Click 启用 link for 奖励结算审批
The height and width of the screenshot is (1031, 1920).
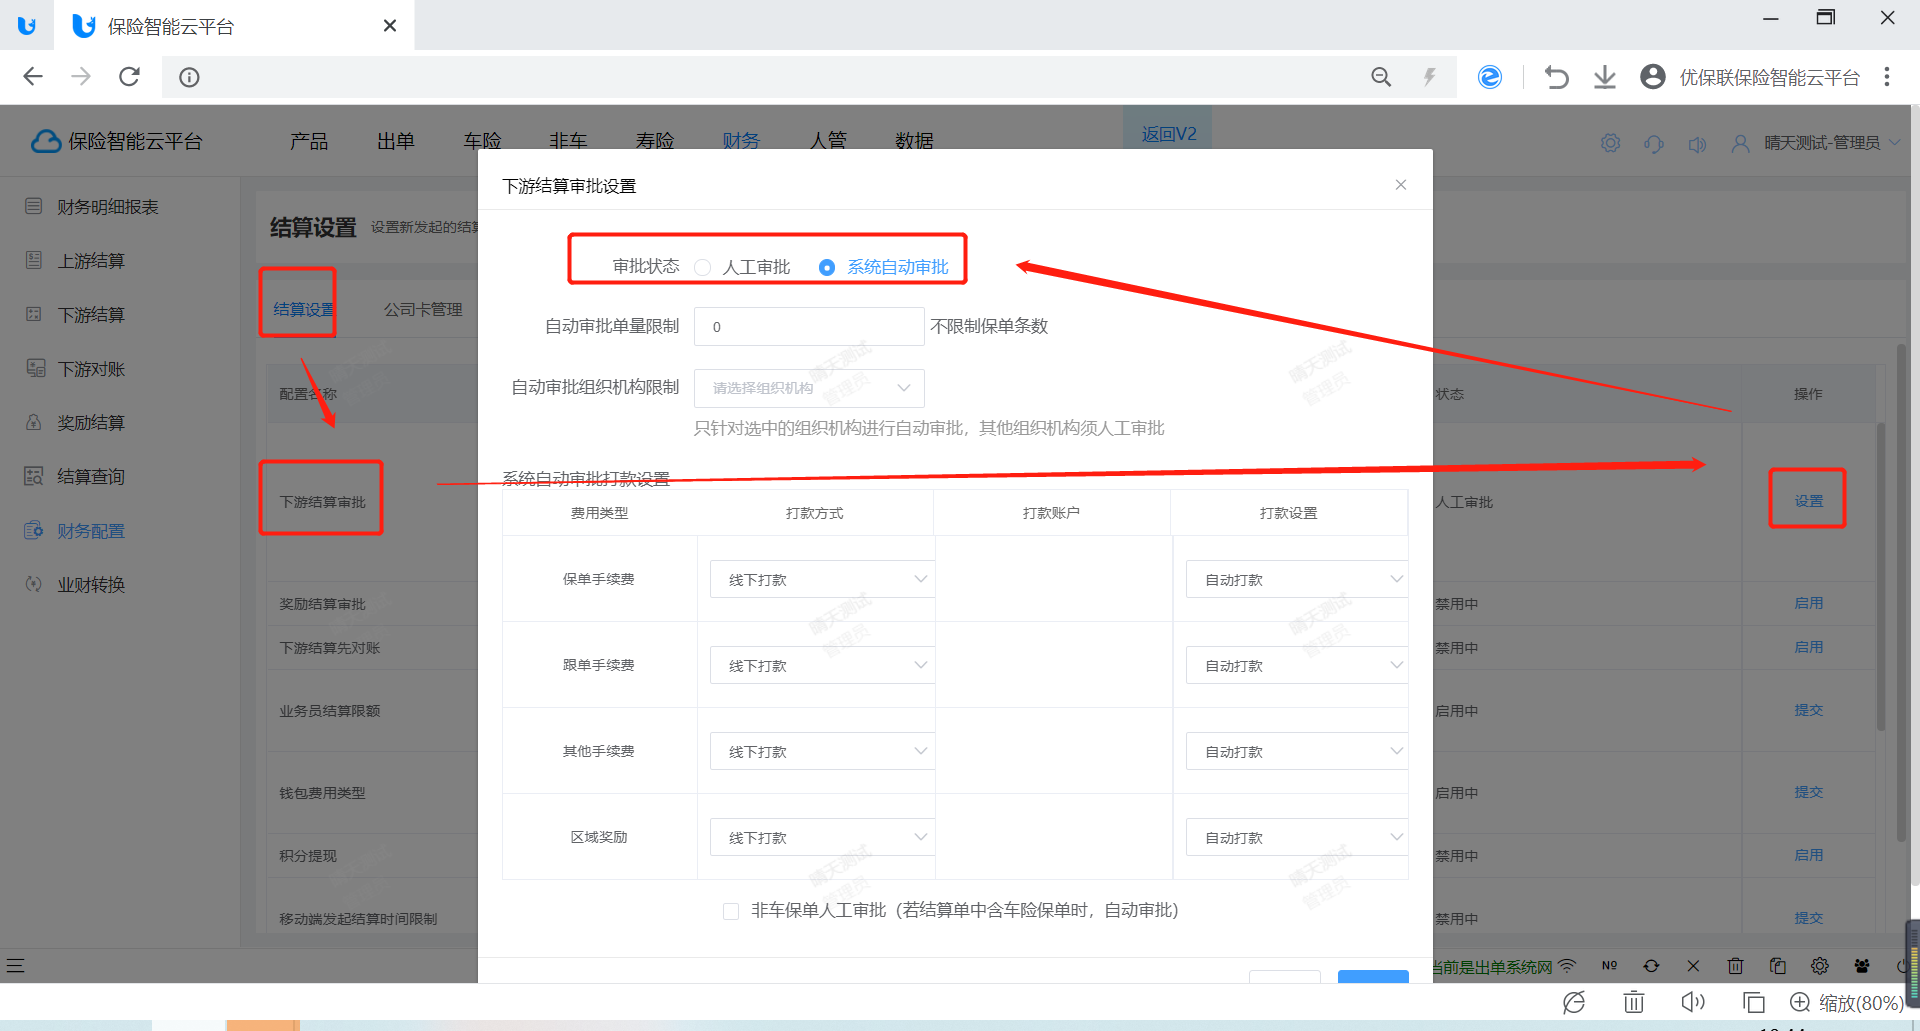pyautogui.click(x=1808, y=603)
